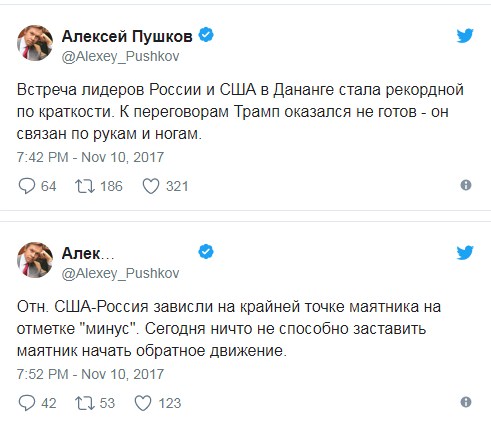
Task: Open the info icon on the first tweet
Action: click(x=466, y=185)
